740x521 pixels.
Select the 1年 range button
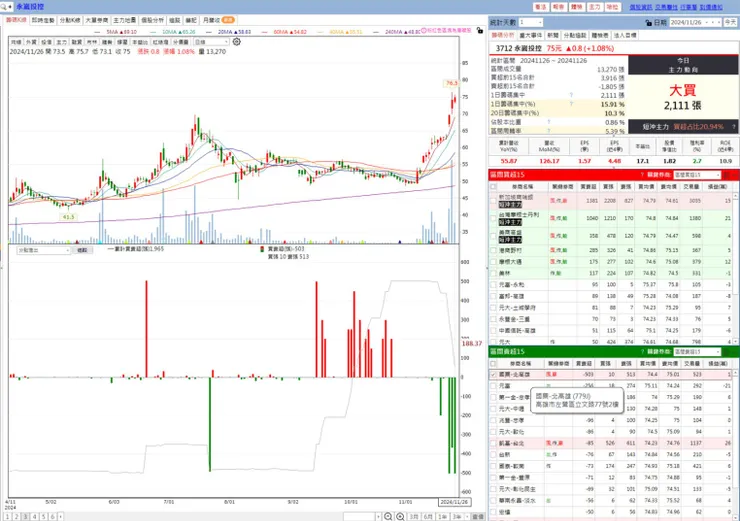[x=442, y=517]
